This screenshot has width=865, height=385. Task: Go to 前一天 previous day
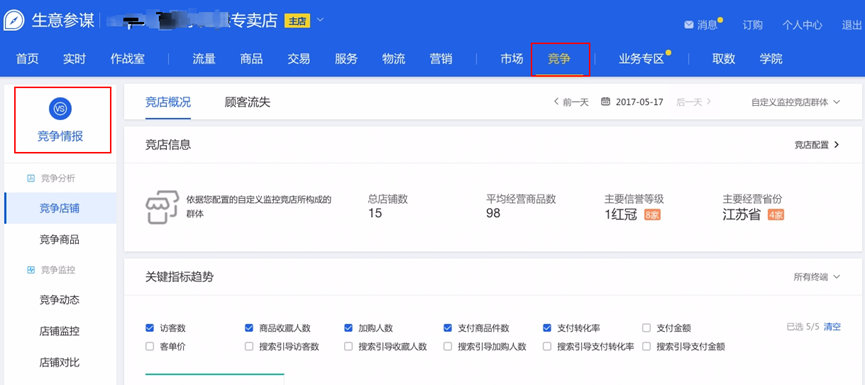571,102
